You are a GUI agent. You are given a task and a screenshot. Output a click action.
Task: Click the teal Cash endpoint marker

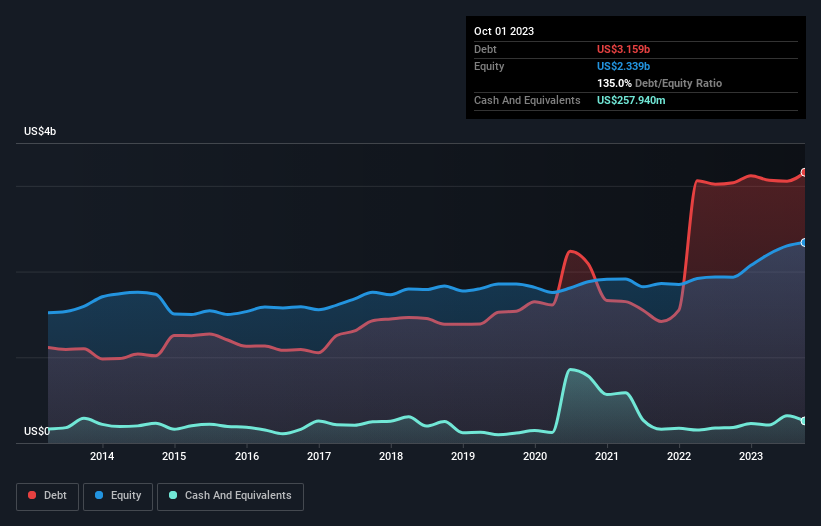(x=804, y=421)
